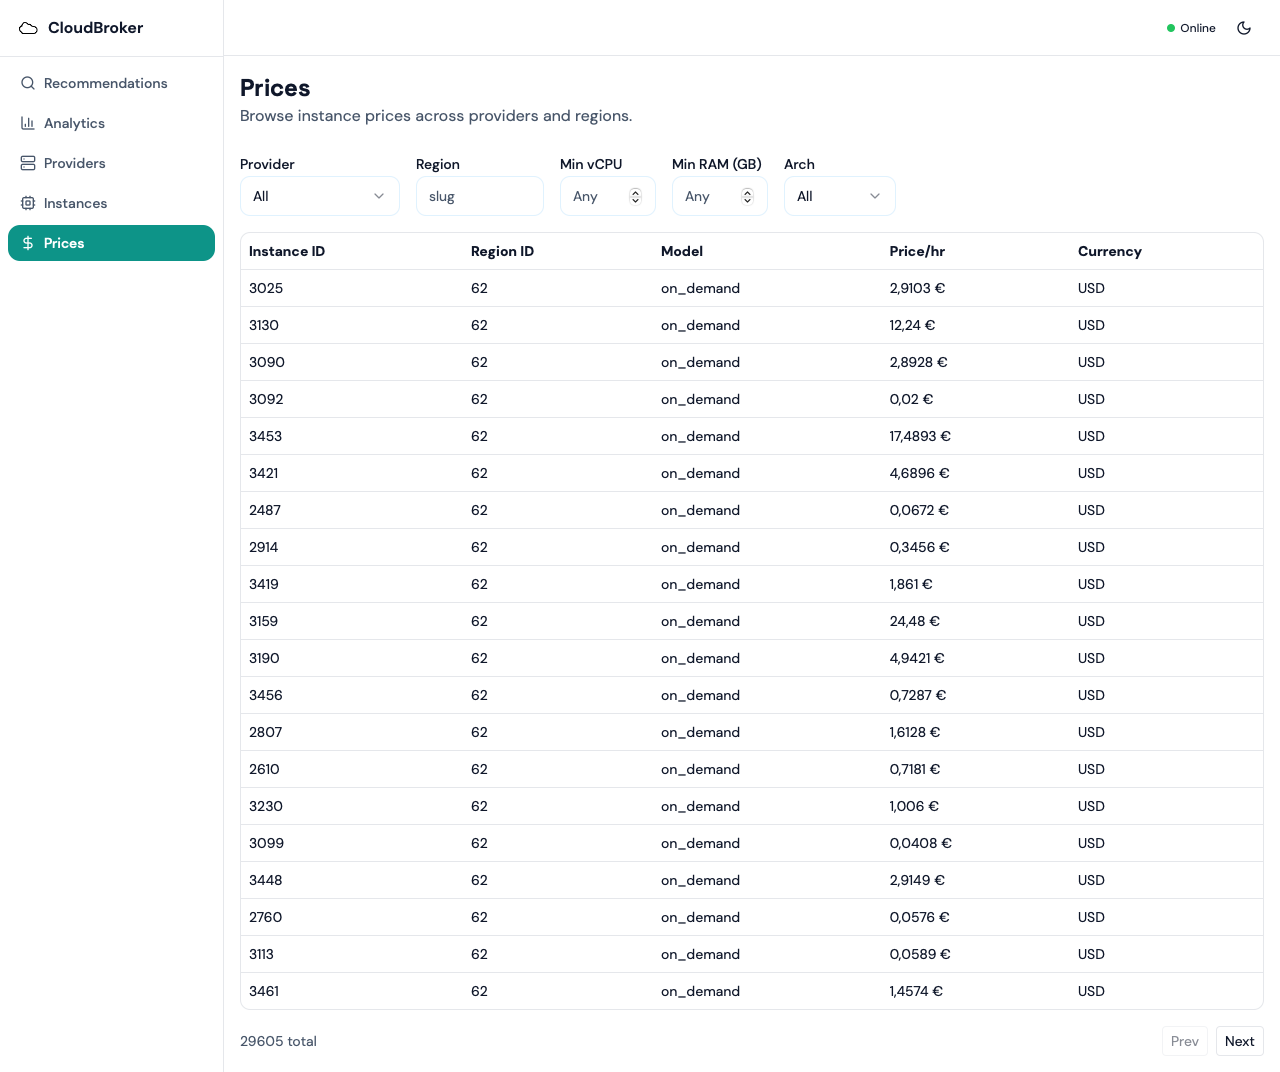1280x1072 pixels.
Task: Click the Providers stack icon
Action: coord(28,163)
